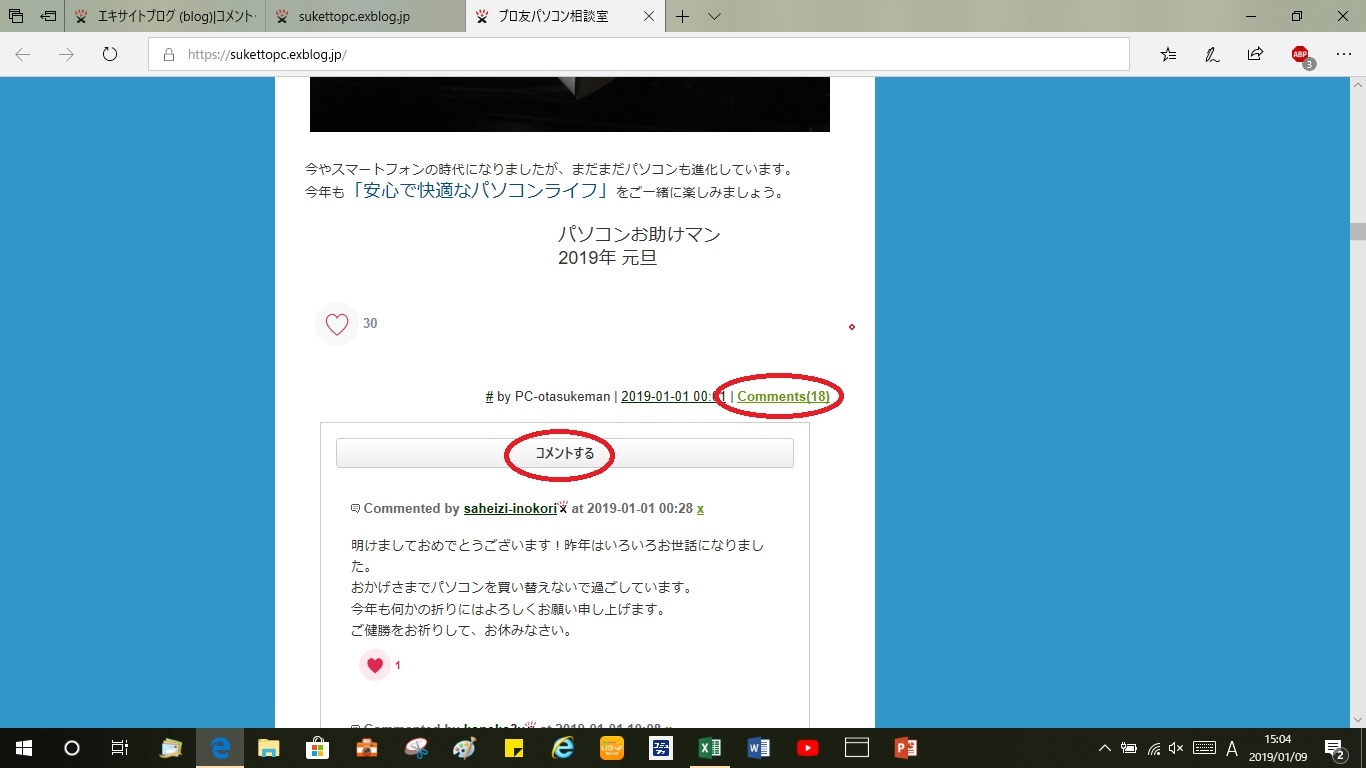This screenshot has height=768, width=1366.
Task: Open the Edge settings ellipsis menu
Action: pos(1343,55)
